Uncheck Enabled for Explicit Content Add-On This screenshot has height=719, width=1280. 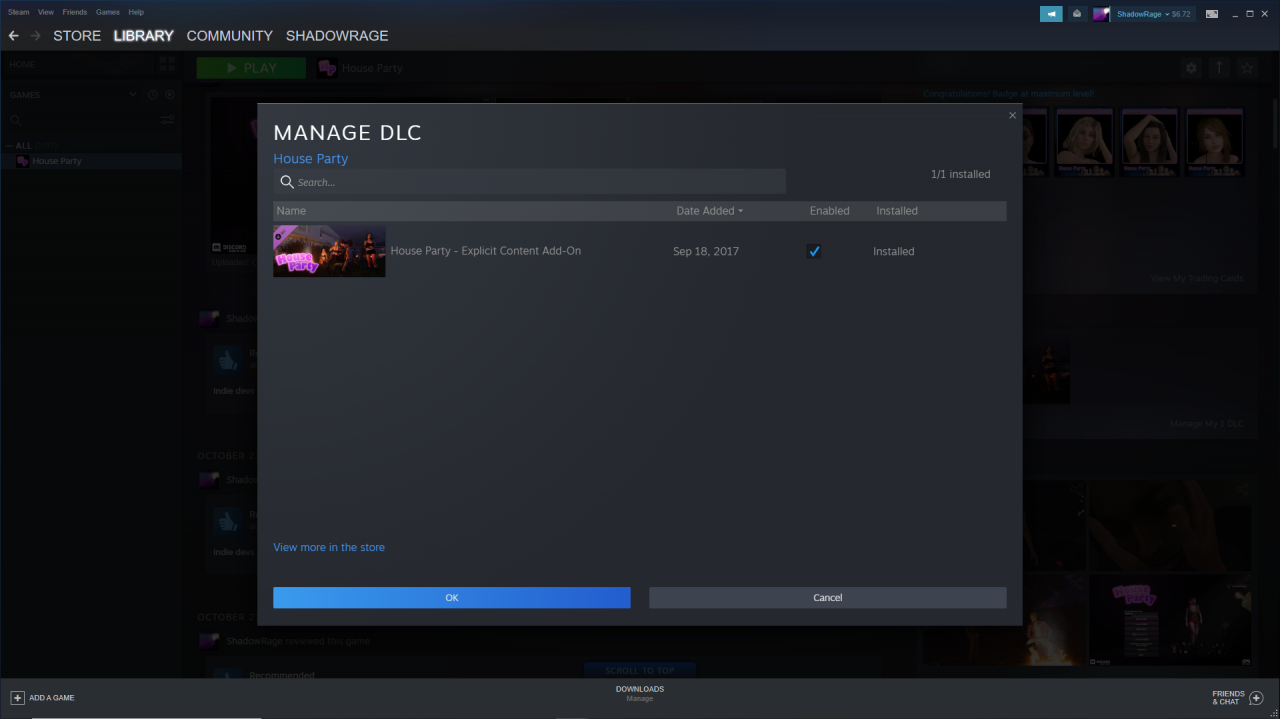tap(814, 252)
